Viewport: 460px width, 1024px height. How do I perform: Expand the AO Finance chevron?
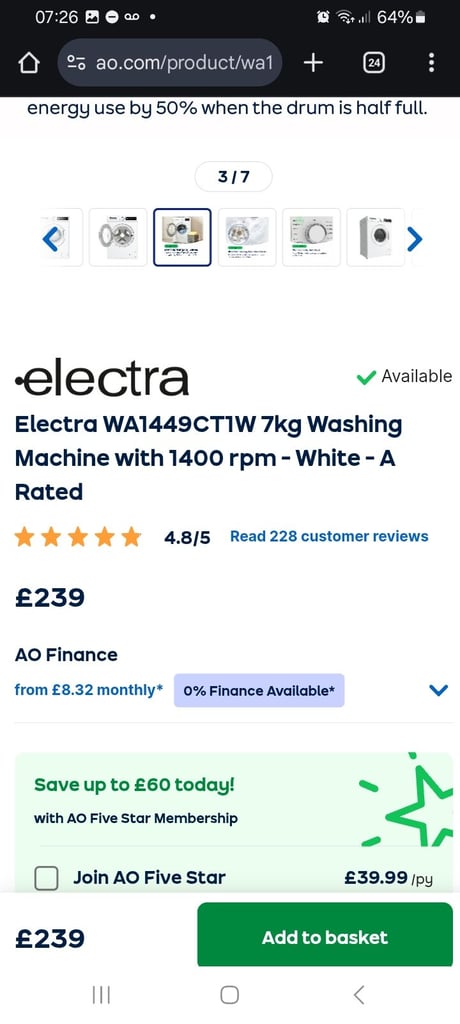point(438,690)
